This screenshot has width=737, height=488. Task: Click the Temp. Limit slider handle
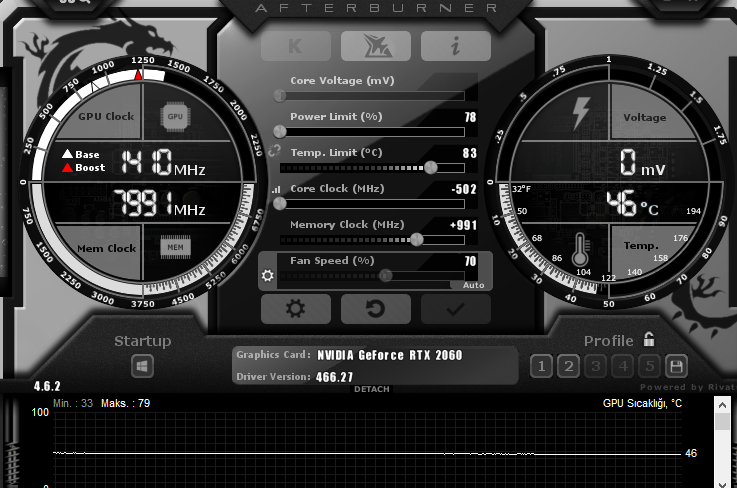coord(431,168)
